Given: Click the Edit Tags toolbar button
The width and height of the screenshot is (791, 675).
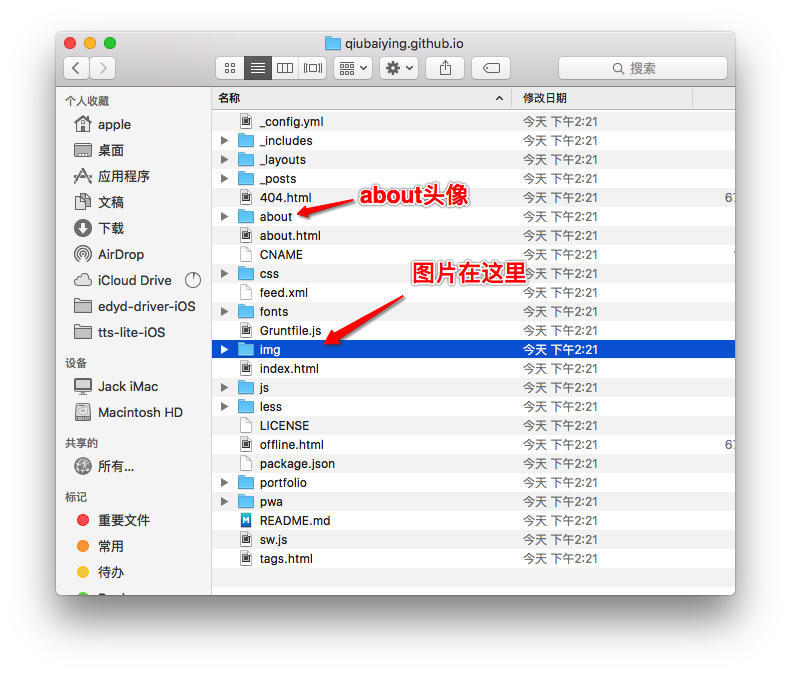Looking at the screenshot, I should pyautogui.click(x=490, y=68).
